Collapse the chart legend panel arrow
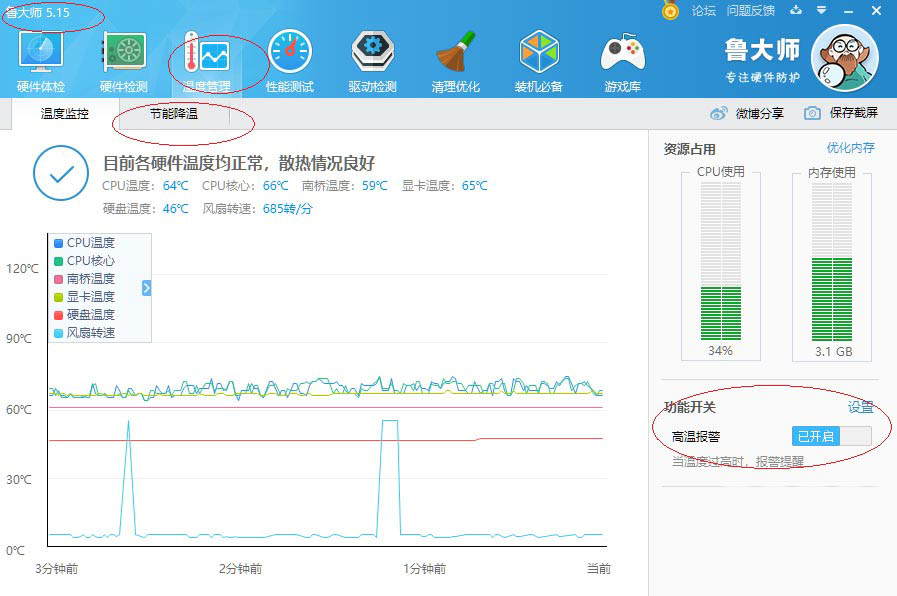 [146, 288]
